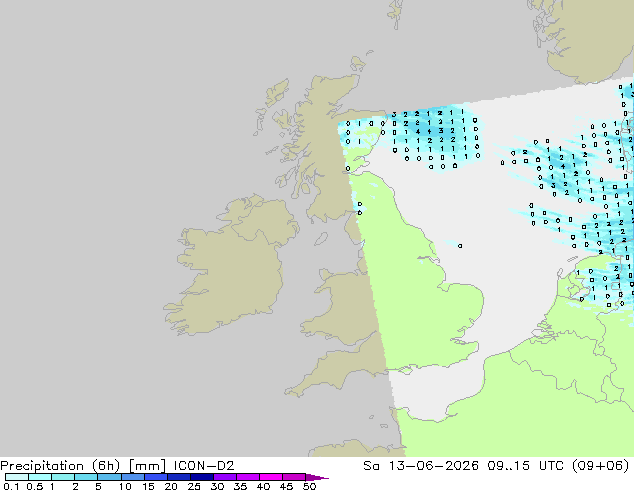Click the 45–50 mm legend swatch
The width and height of the screenshot is (634, 490).
tap(294, 477)
